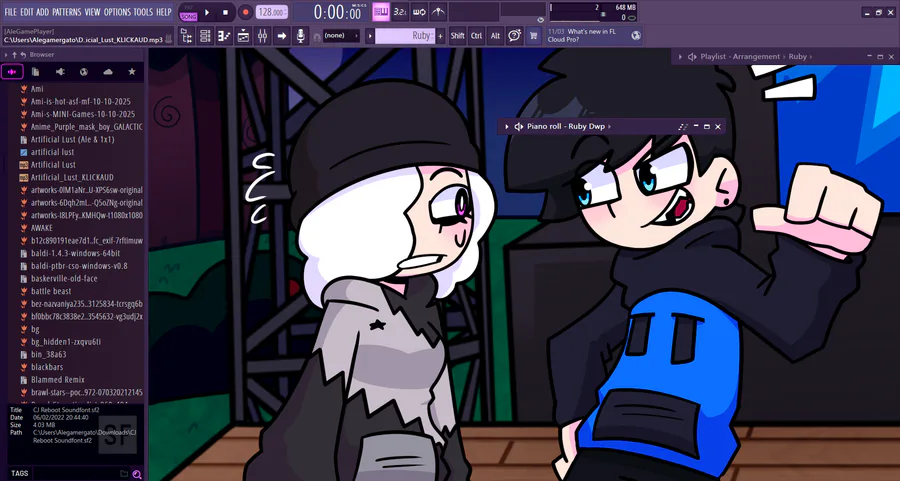Click the right-arrow toolbar icon
The height and width of the screenshot is (481, 900).
click(281, 36)
